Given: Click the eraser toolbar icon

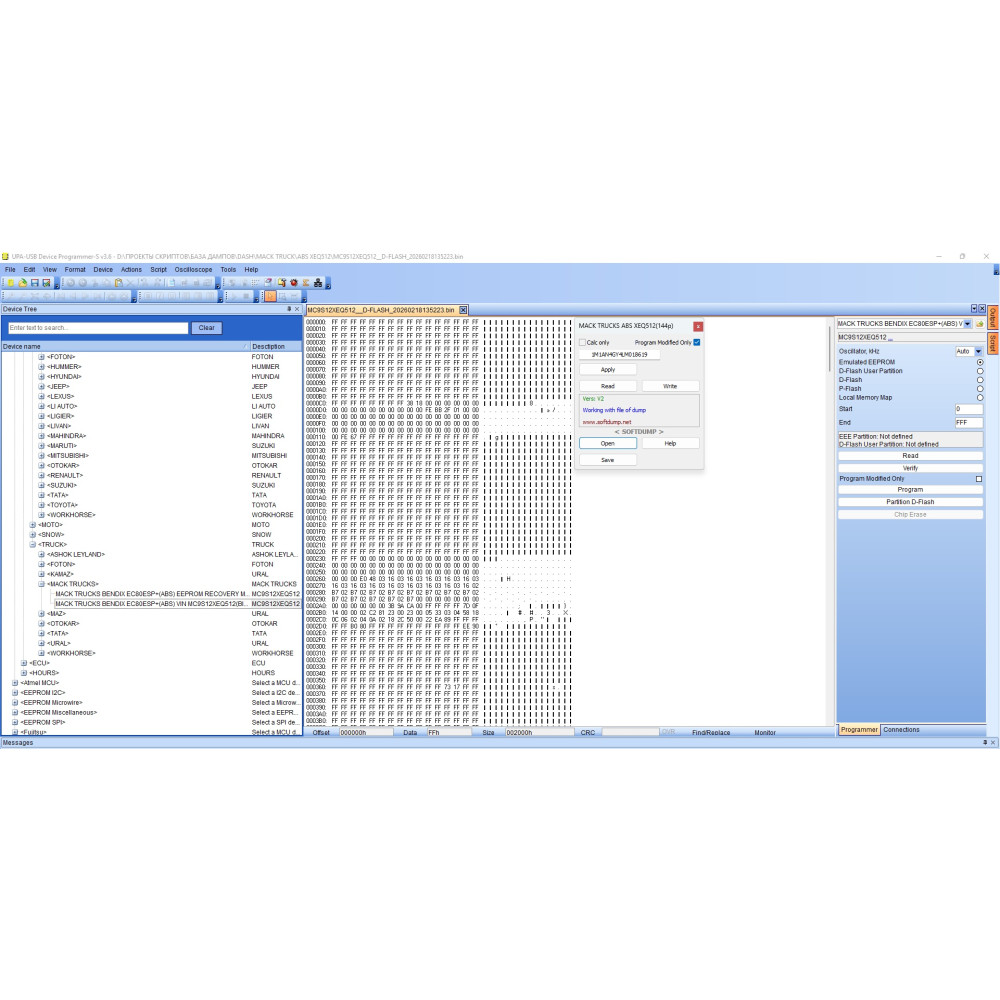Looking at the screenshot, I should coord(268,283).
